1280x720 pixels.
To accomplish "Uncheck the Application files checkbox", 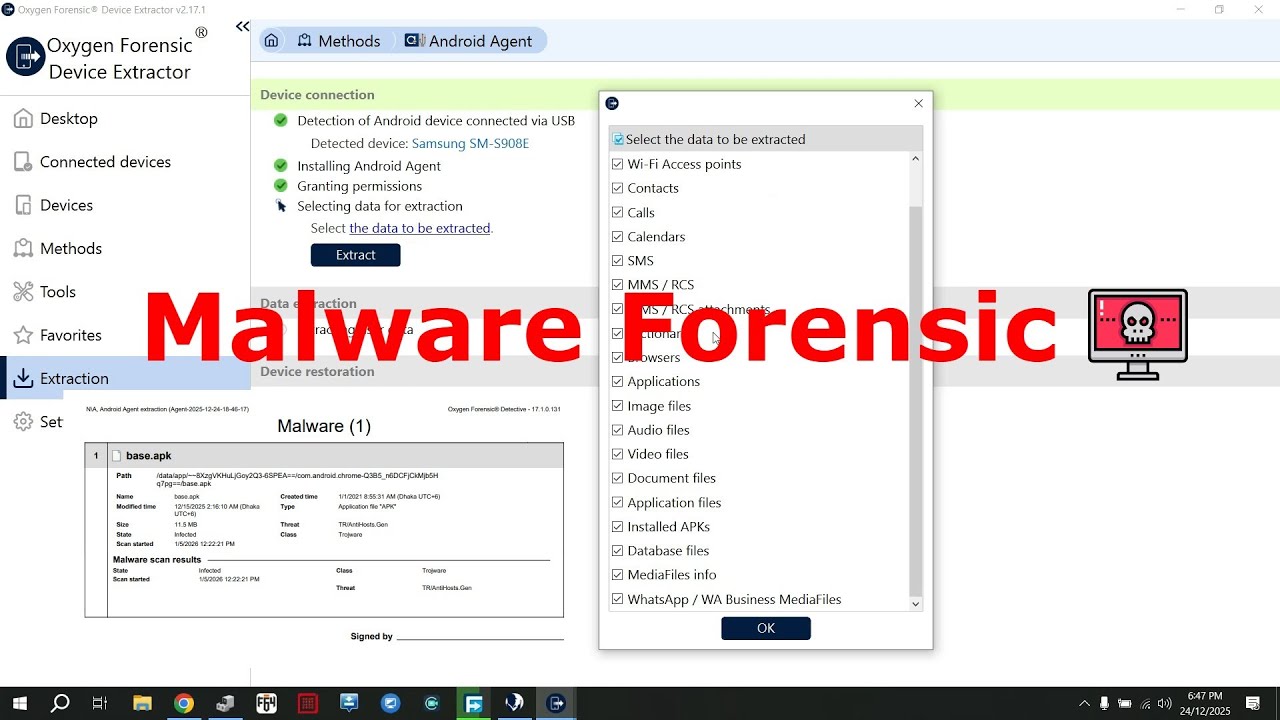I will click(x=618, y=503).
